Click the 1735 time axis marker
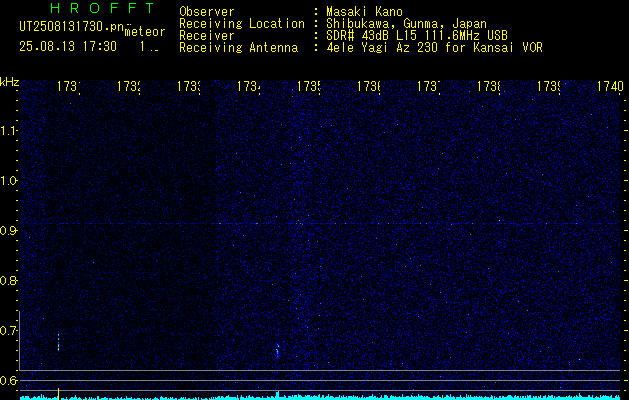 tap(309, 86)
